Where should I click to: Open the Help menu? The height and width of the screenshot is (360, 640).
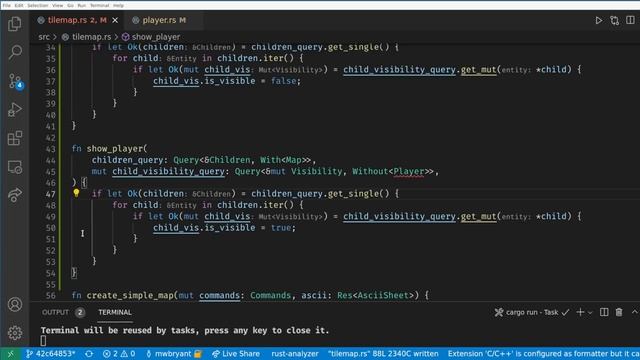coord(118,5)
